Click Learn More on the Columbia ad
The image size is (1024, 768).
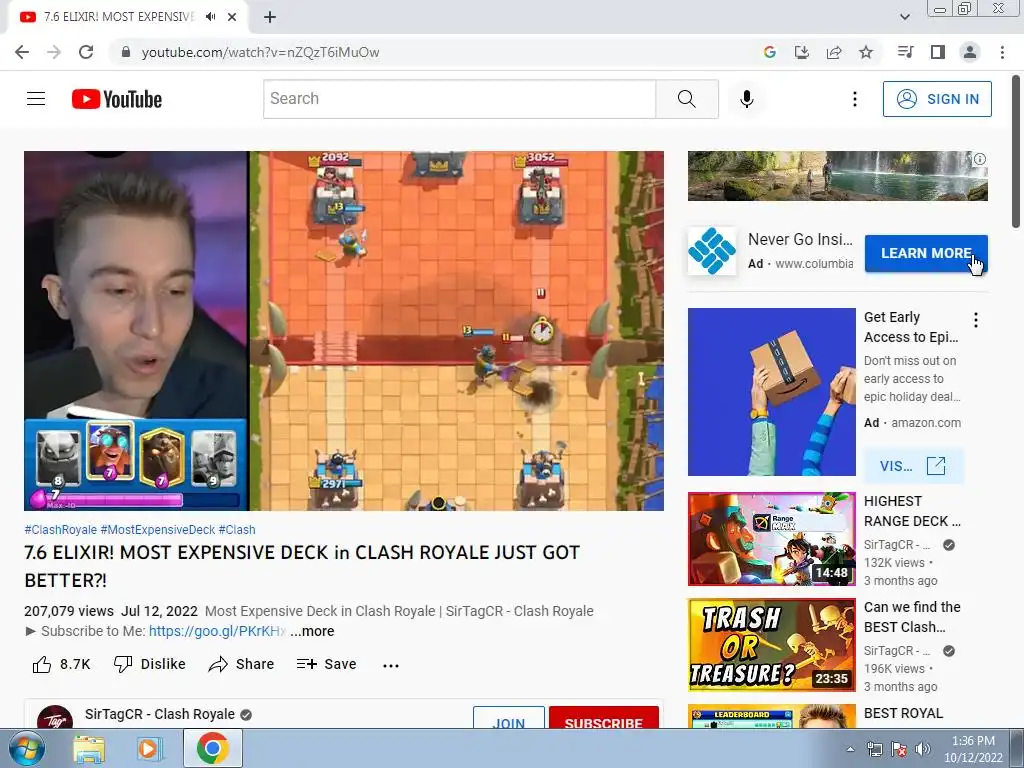[x=926, y=253]
